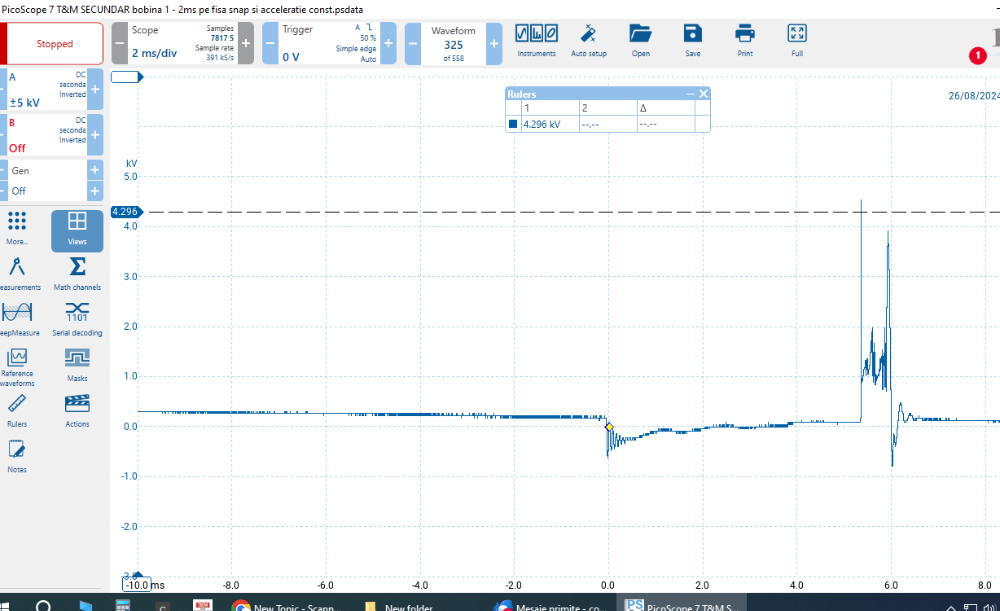Select the 4.296 ruler handle on axis
This screenshot has height=611, width=1000.
tap(125, 212)
